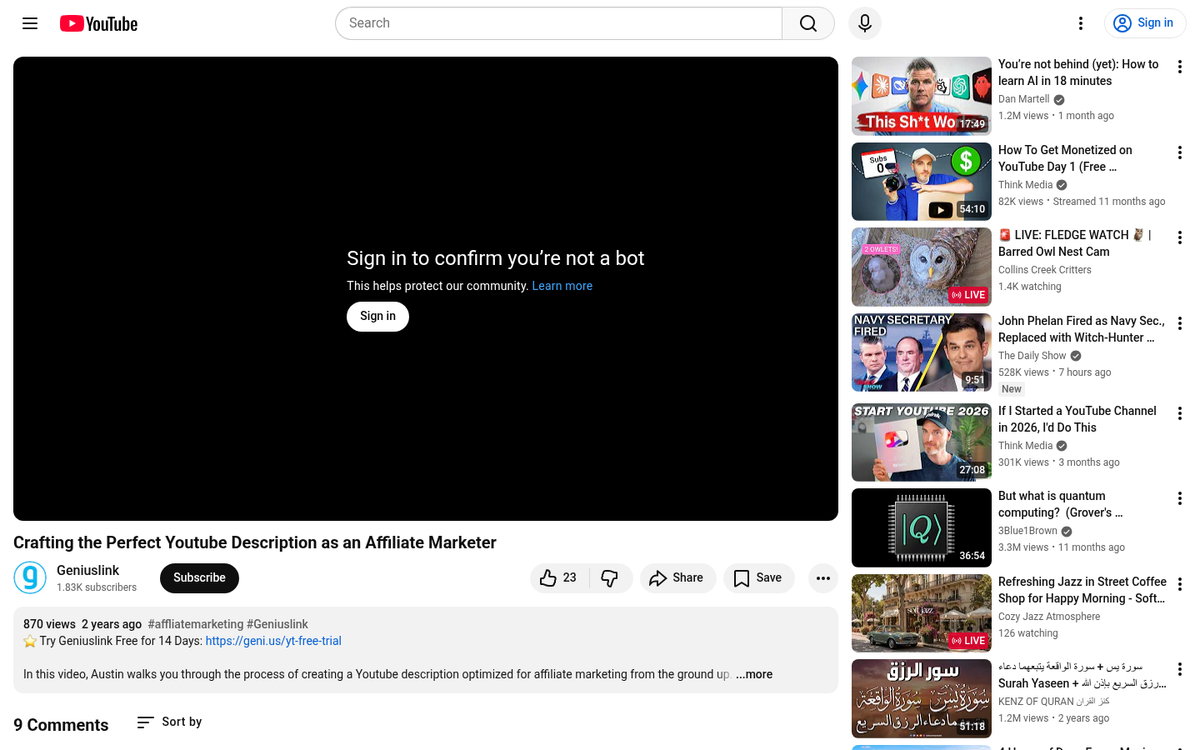The width and height of the screenshot is (1200, 750).
Task: Start a voice search with the microphone icon
Action: coord(864,23)
